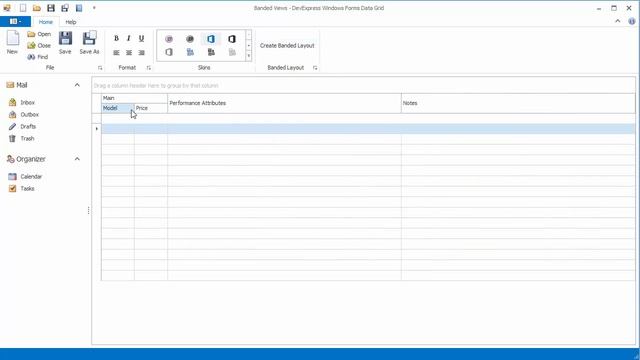The width and height of the screenshot is (640, 360).
Task: Click Open in the File group
Action: 39,34
